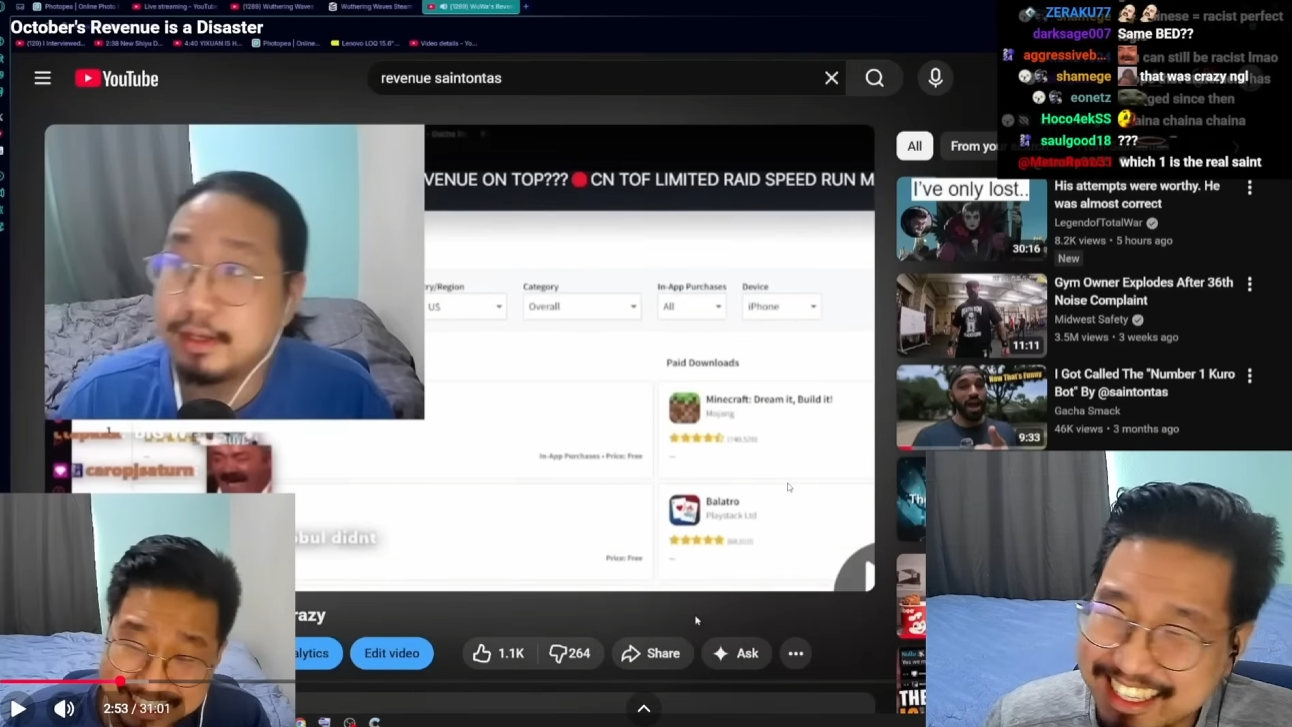Image resolution: width=1292 pixels, height=727 pixels.
Task: Open the Ask AI button
Action: pos(736,653)
